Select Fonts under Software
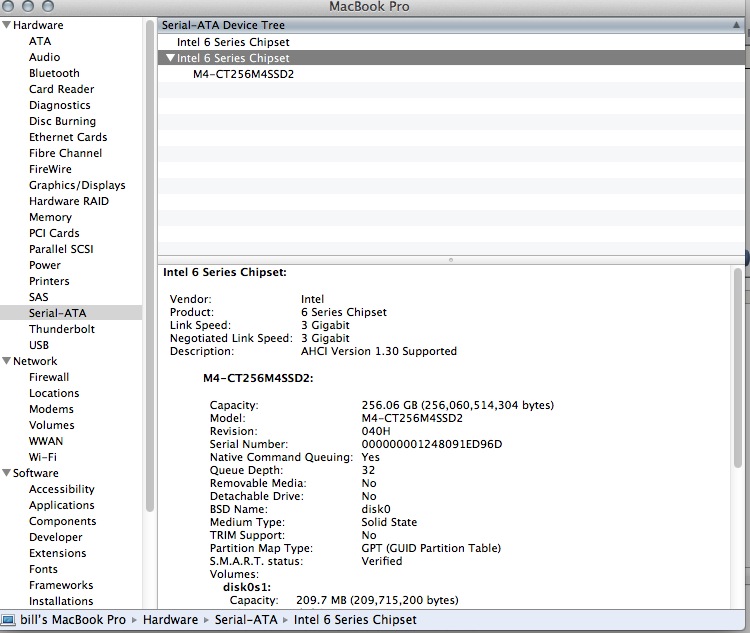Image resolution: width=750 pixels, height=633 pixels. (x=43, y=569)
